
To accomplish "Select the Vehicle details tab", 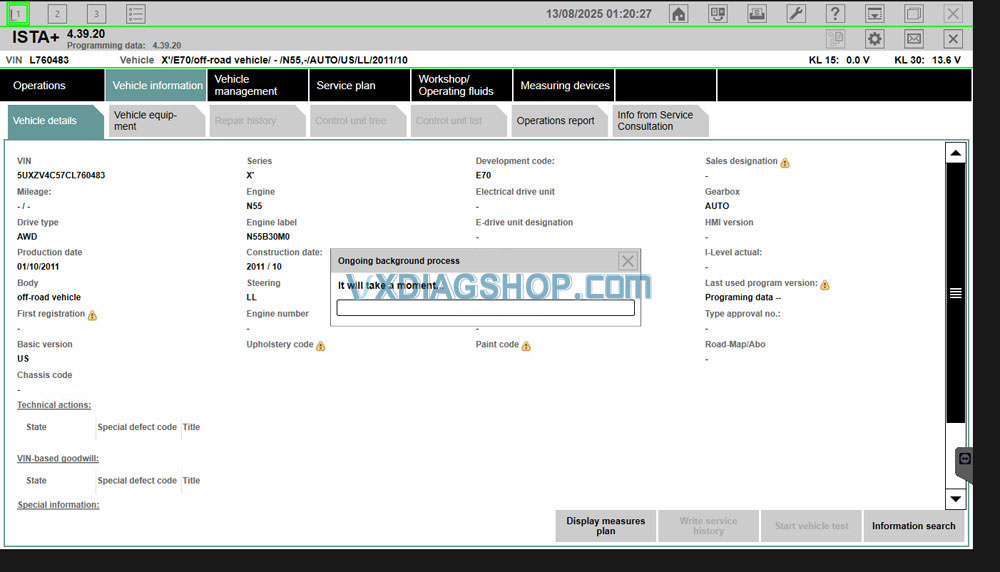I will [x=54, y=121].
